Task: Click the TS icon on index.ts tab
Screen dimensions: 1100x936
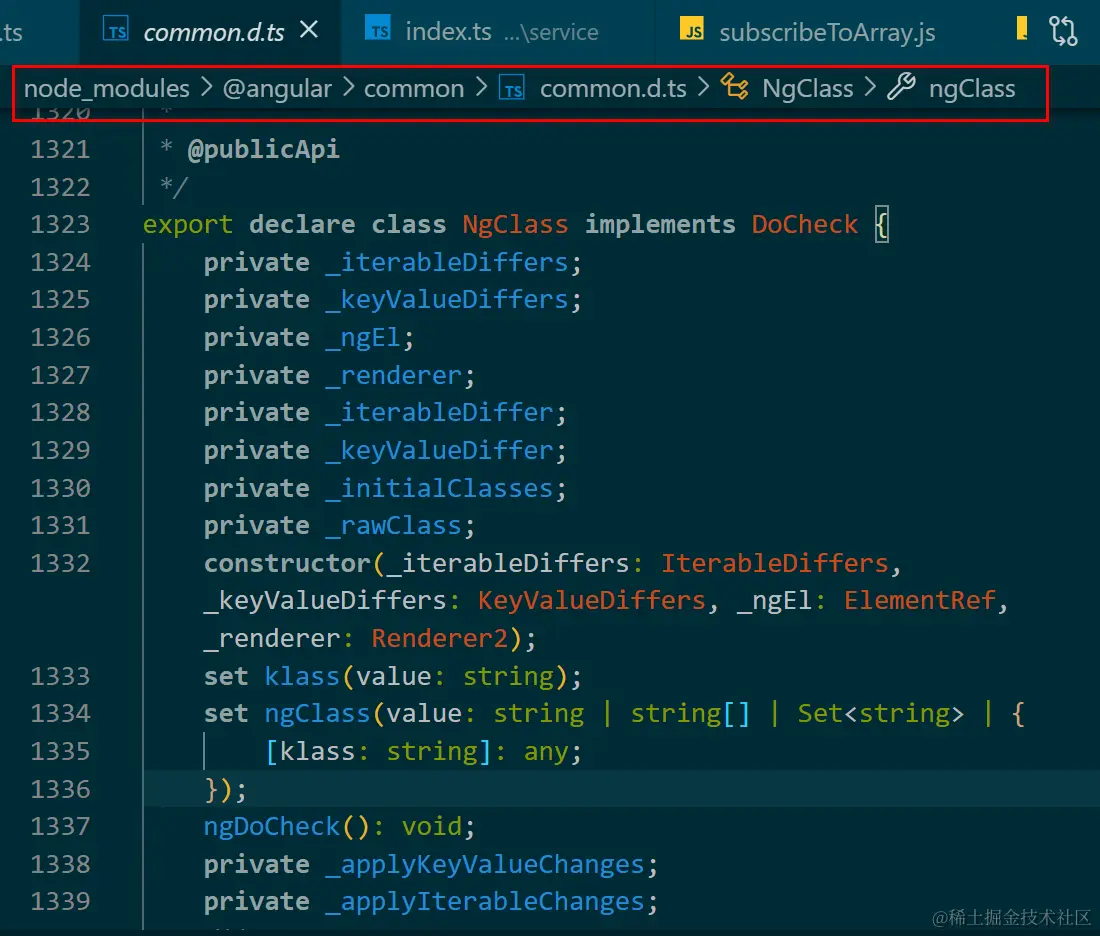Action: 378,29
